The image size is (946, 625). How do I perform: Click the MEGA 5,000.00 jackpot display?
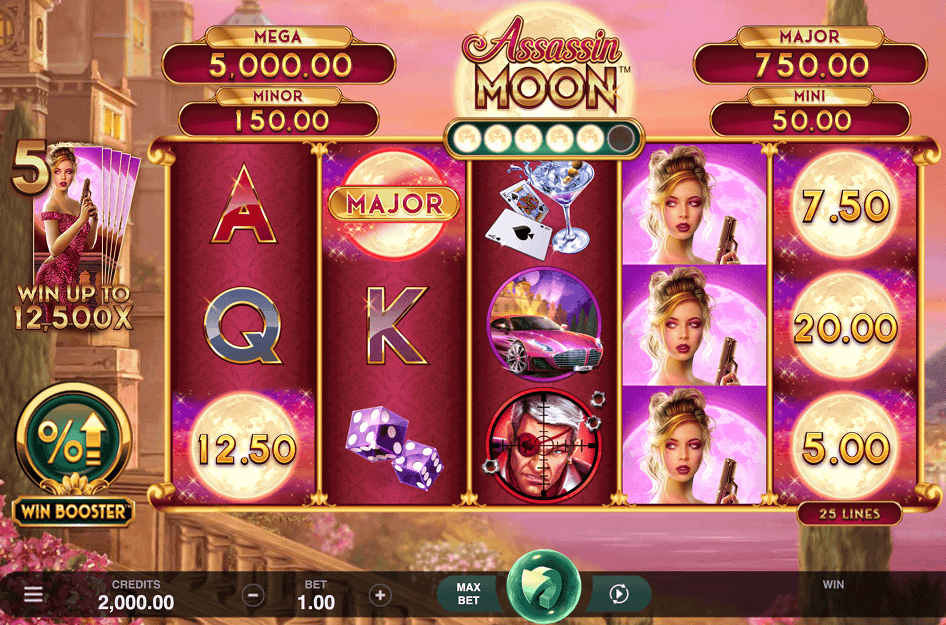[x=279, y=56]
